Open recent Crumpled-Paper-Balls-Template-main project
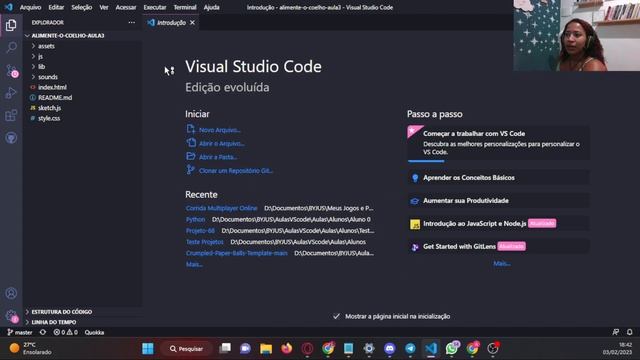The image size is (640, 360). [237, 253]
